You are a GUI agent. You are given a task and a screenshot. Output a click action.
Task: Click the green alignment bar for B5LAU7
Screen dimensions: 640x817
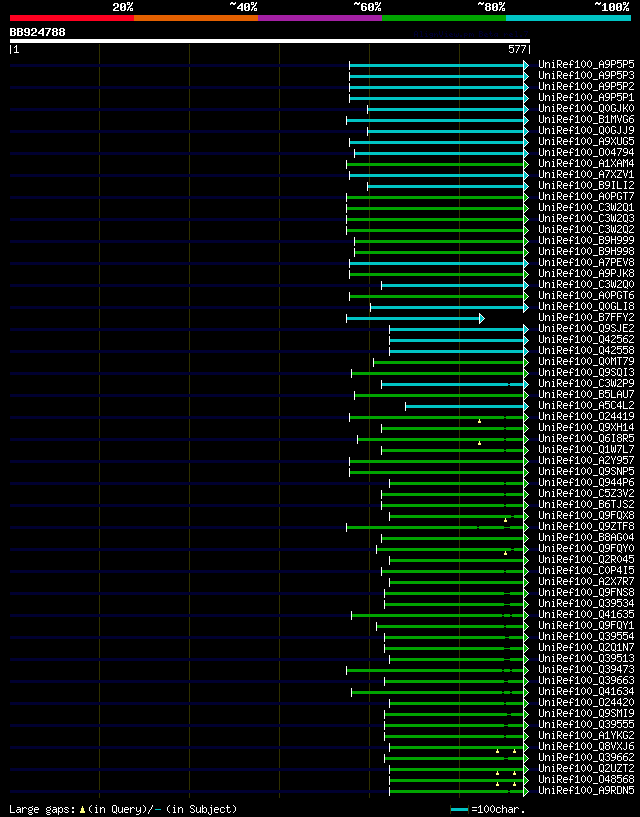click(439, 395)
